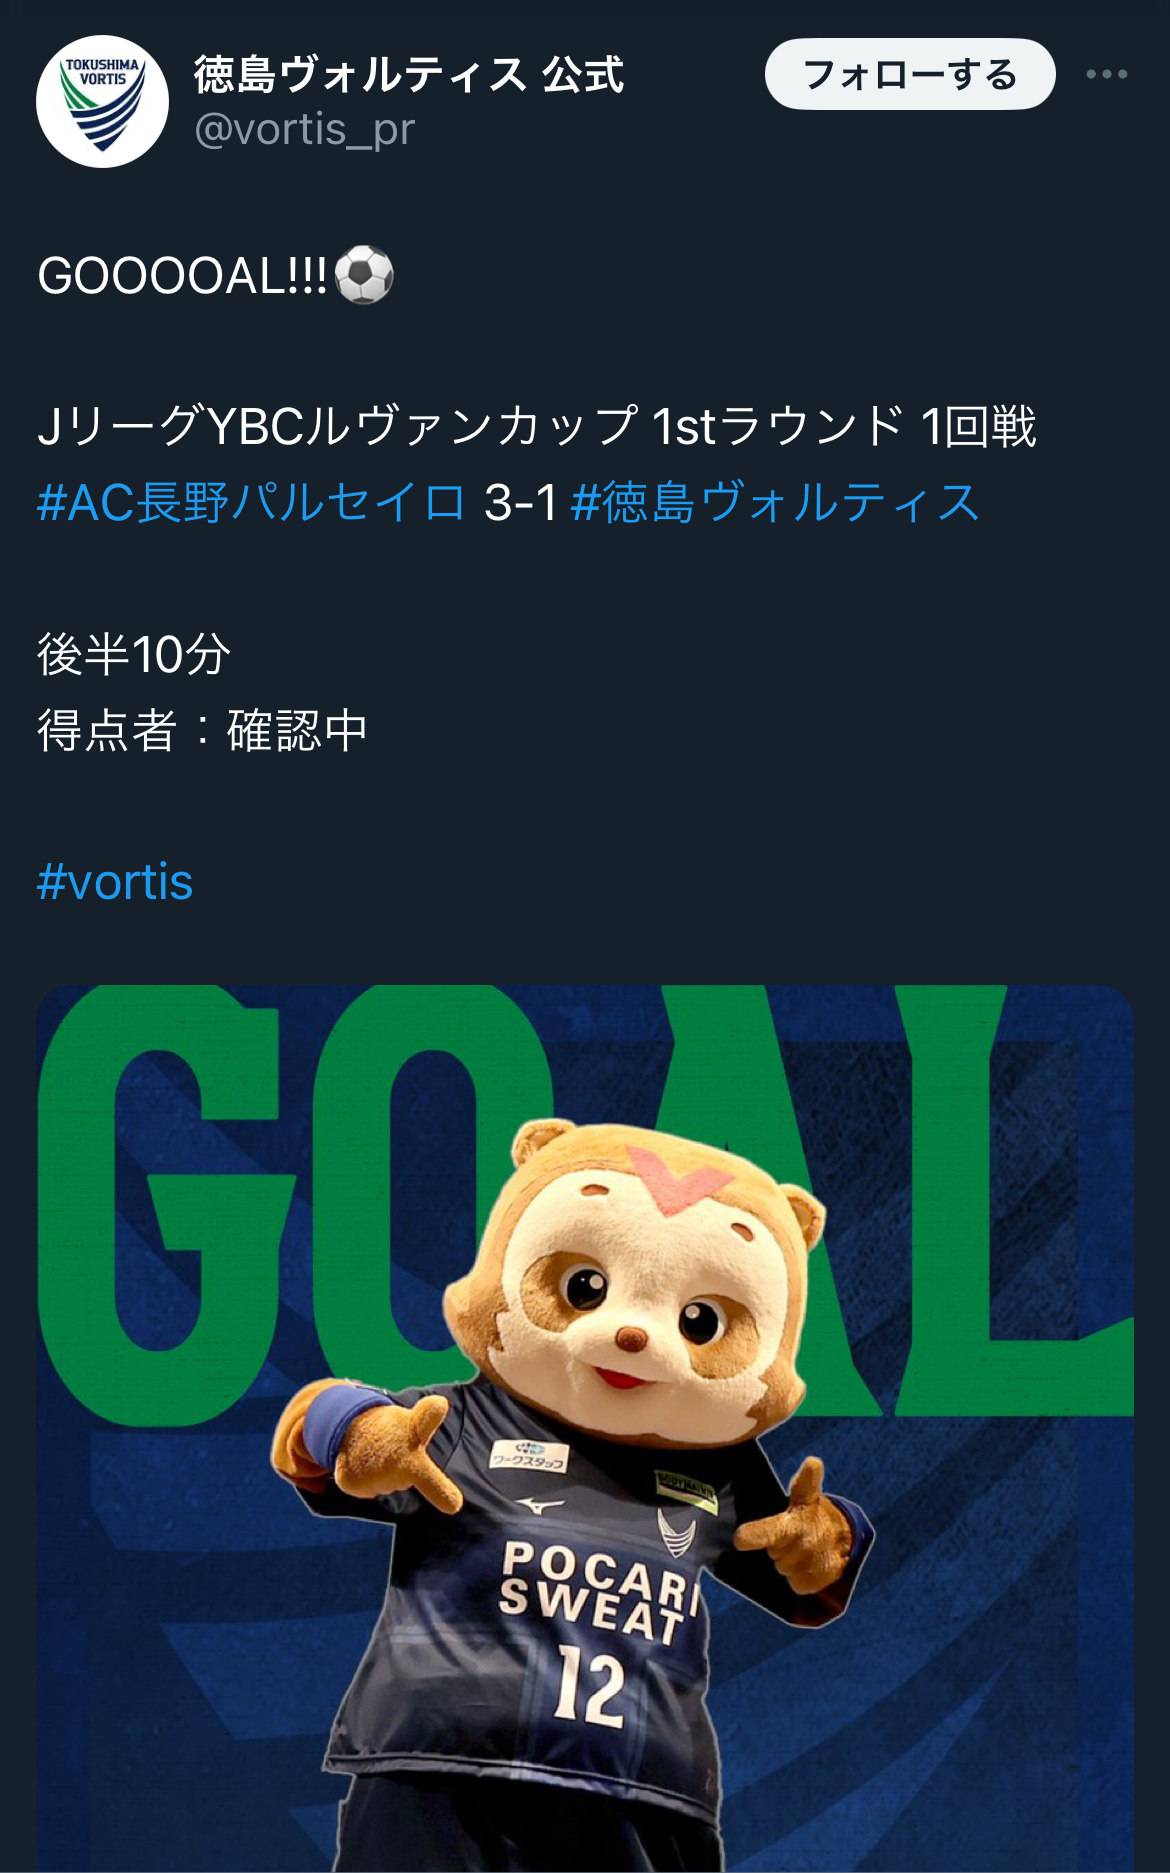Open the #徳島ヴォルティス hashtag

click(x=776, y=502)
